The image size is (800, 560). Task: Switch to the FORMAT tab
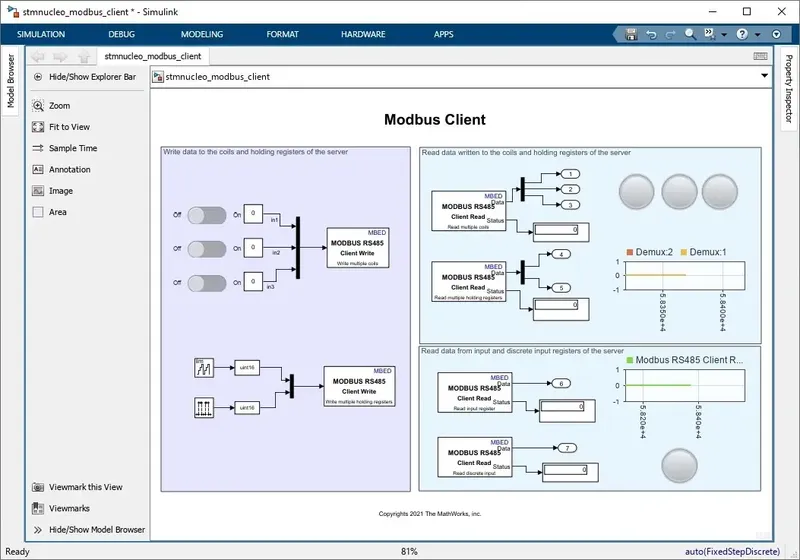click(282, 34)
